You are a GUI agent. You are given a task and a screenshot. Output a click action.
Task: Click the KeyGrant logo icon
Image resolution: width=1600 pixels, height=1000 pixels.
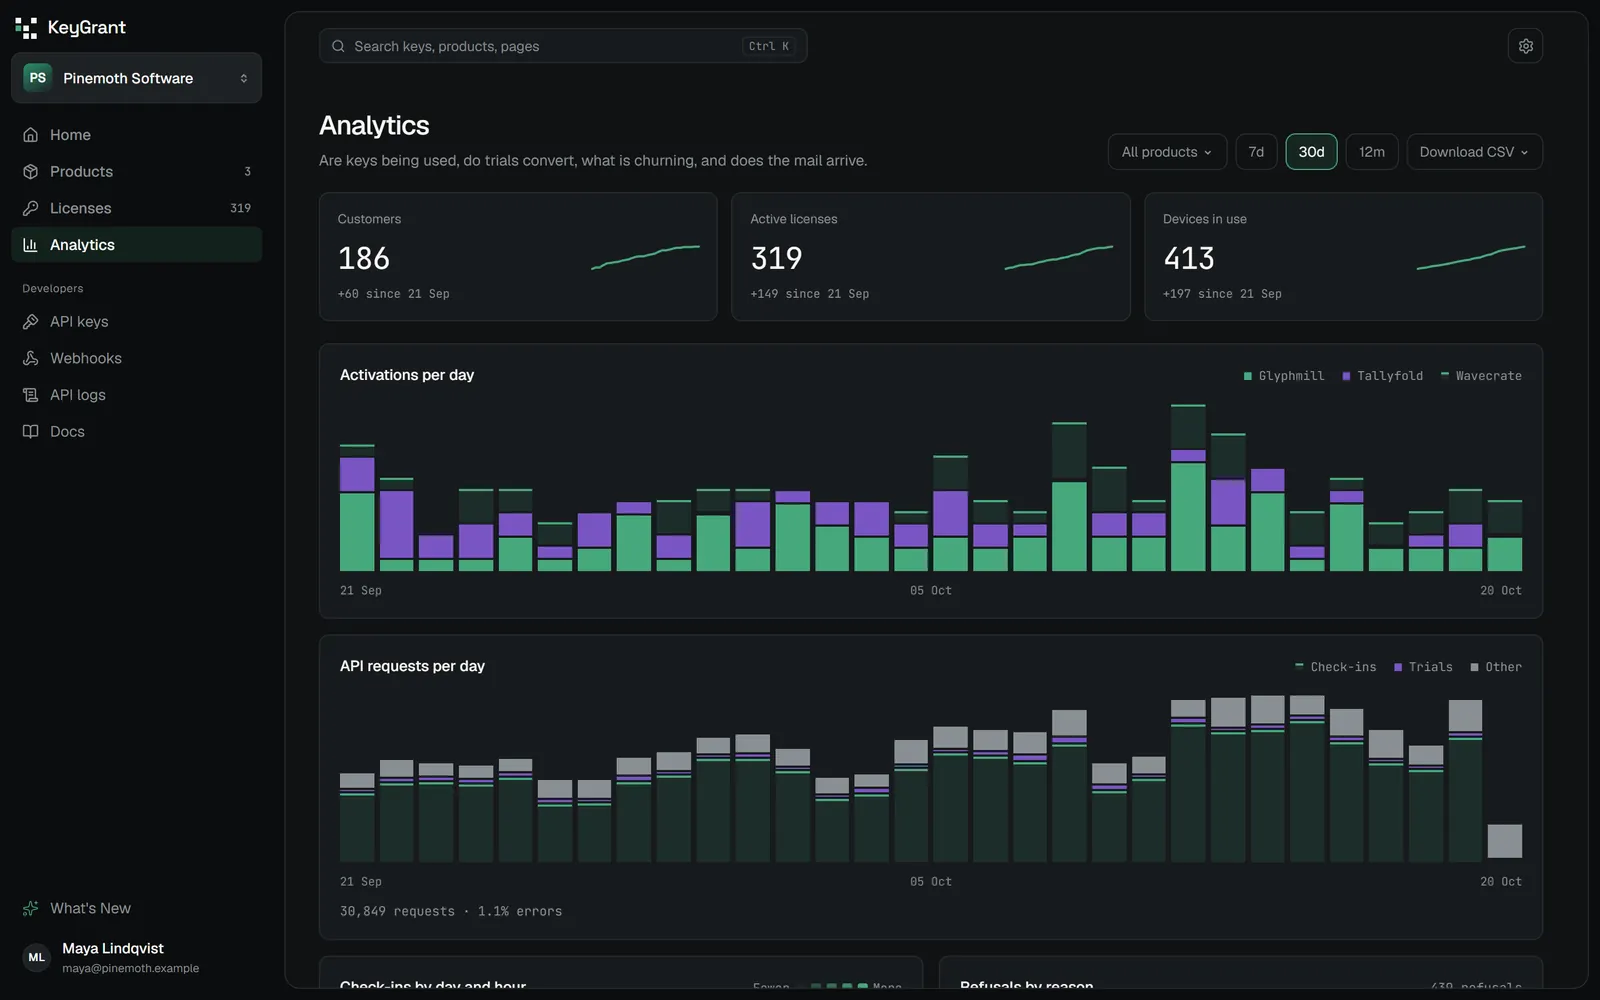(26, 28)
